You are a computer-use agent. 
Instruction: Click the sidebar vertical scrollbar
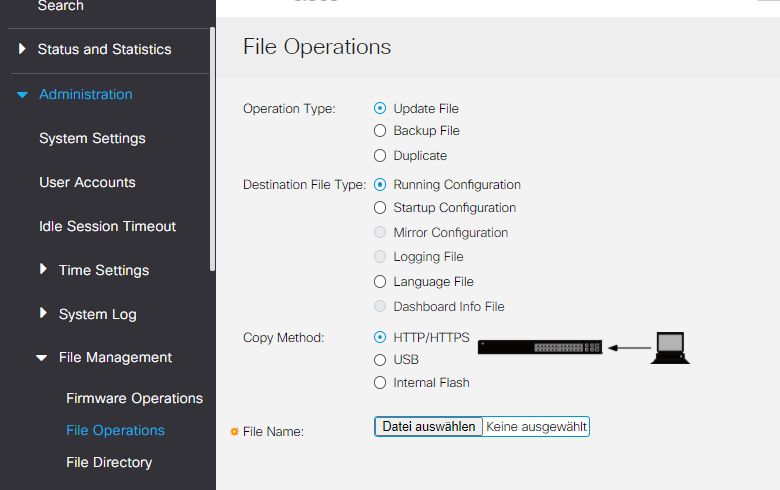(212, 149)
